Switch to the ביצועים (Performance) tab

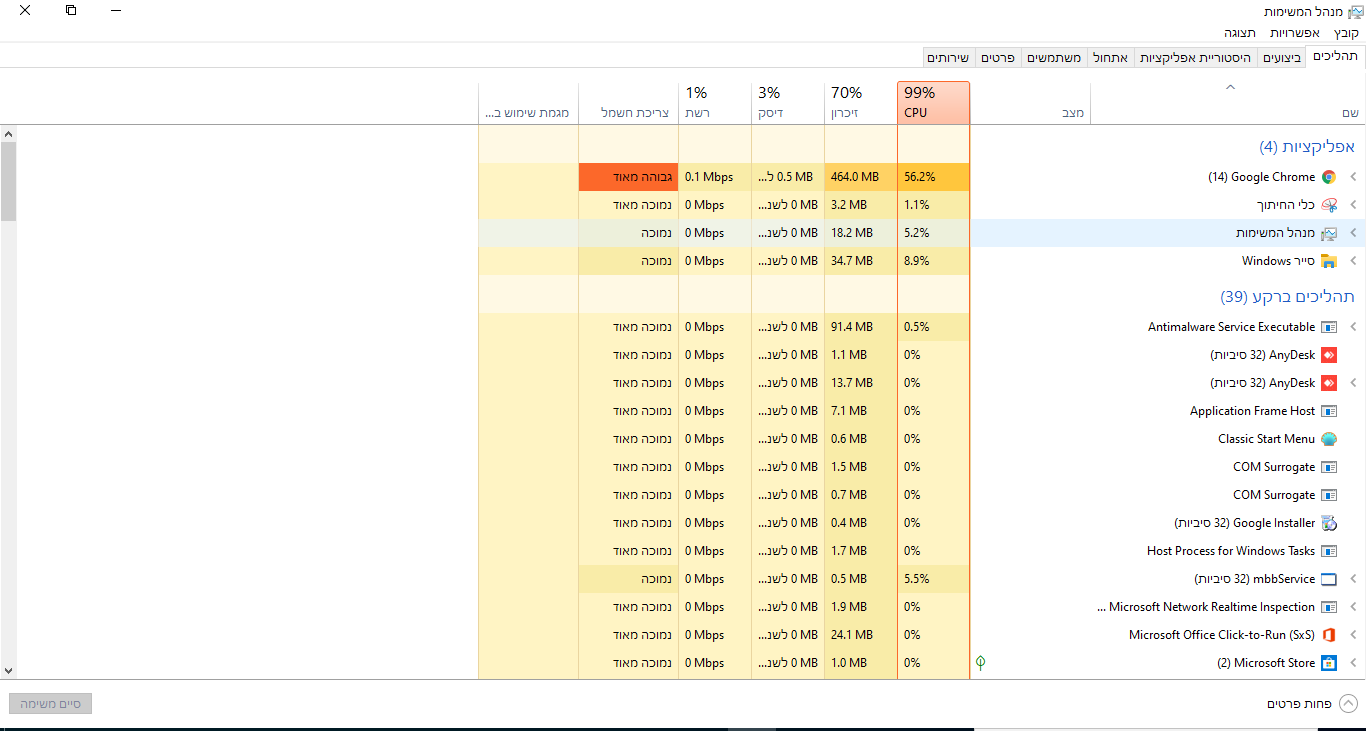point(1282,58)
